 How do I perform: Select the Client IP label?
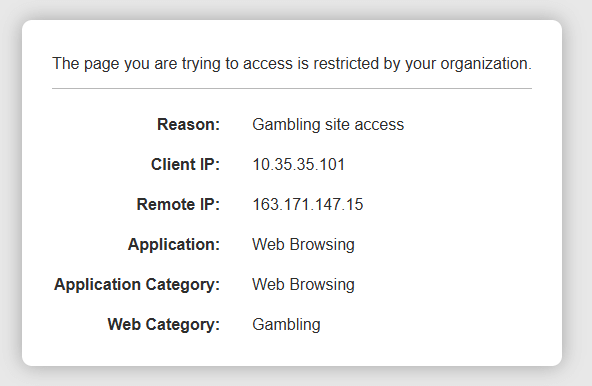(185, 164)
